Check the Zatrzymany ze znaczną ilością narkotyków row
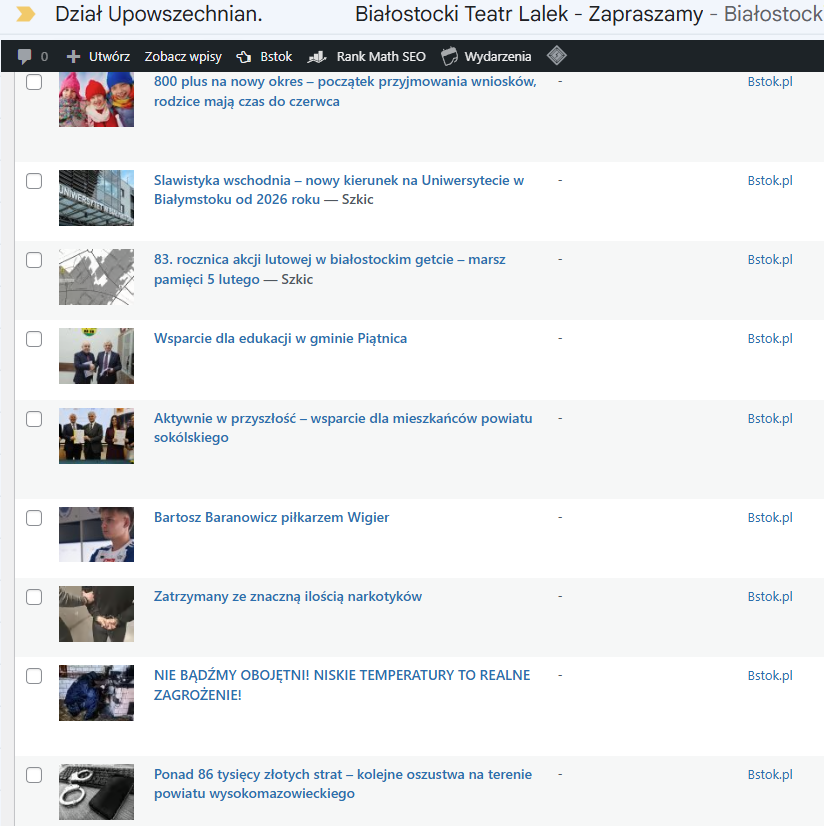 pos(34,597)
